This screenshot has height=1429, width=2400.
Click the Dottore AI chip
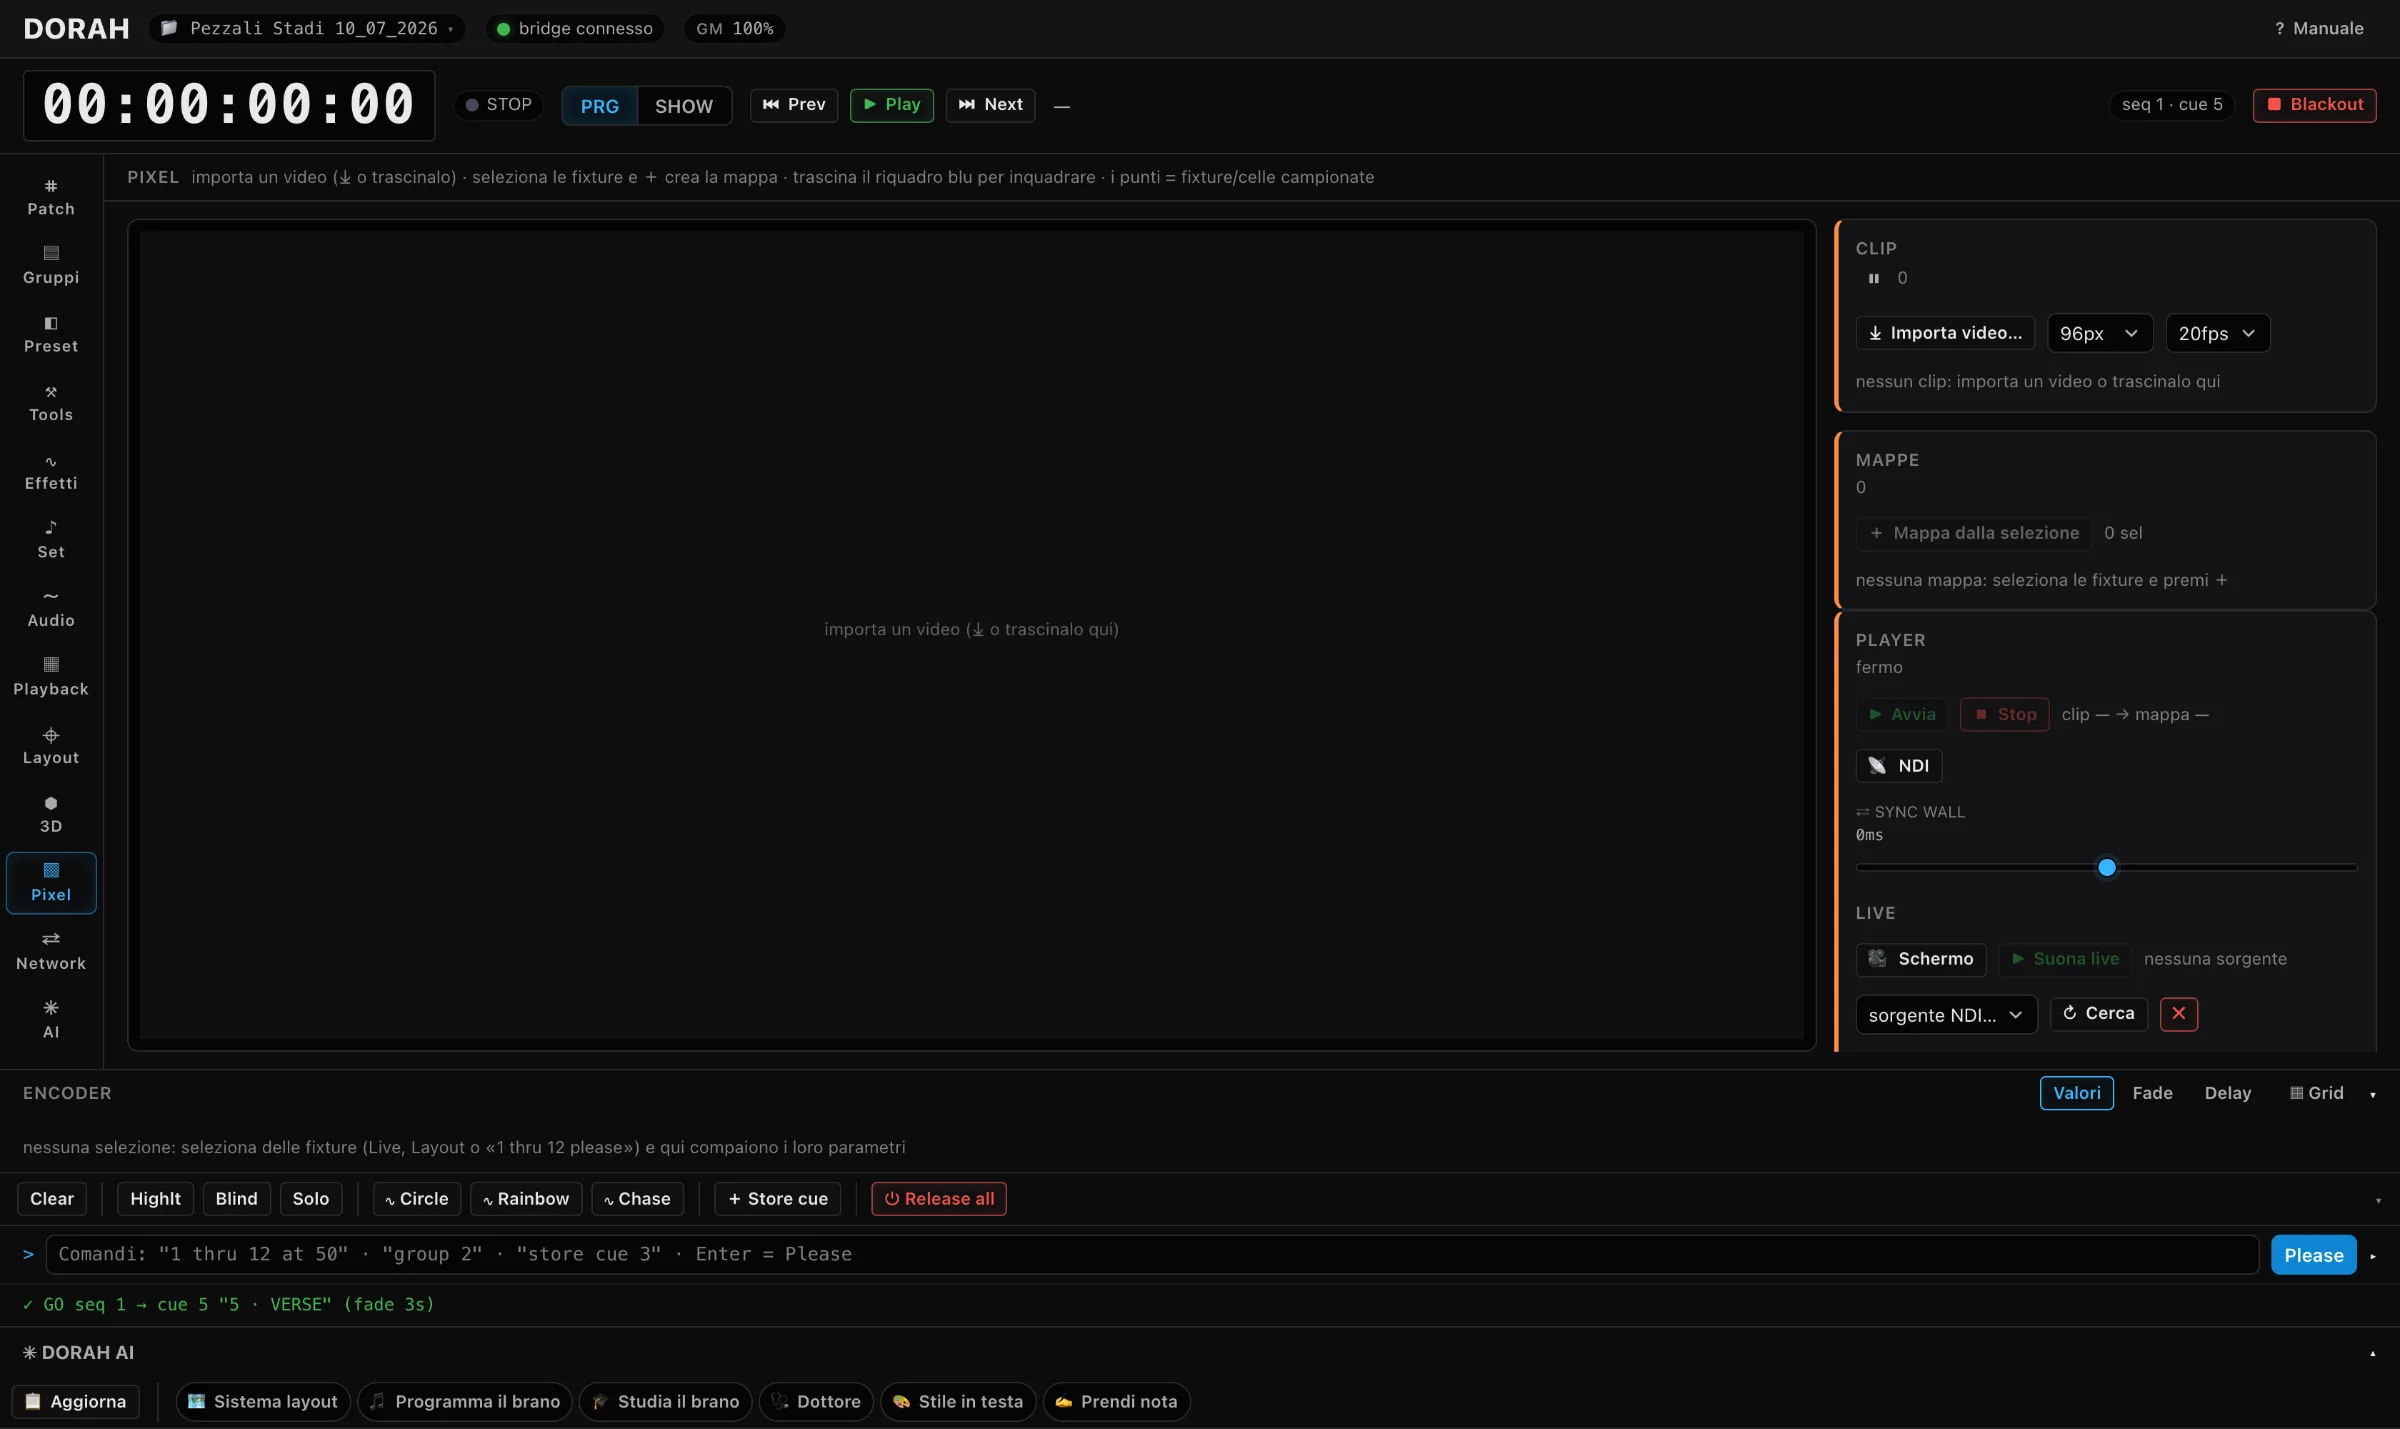coord(816,1402)
